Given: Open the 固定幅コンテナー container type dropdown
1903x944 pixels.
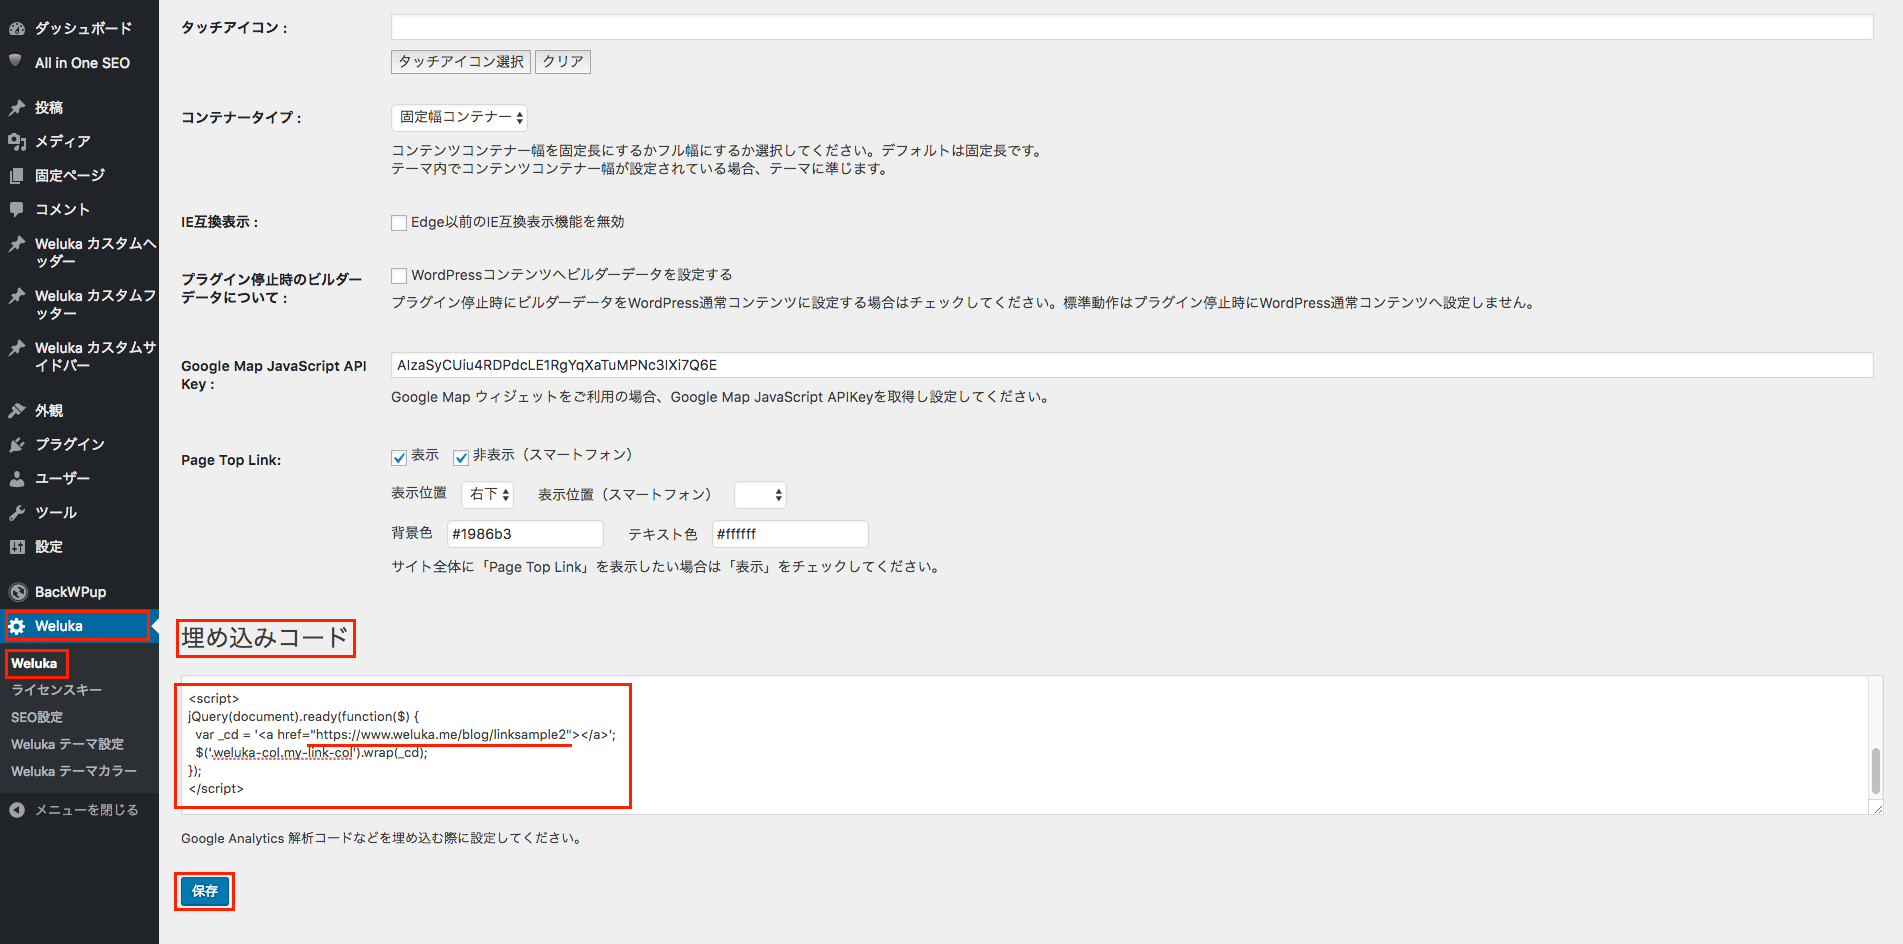Looking at the screenshot, I should (x=459, y=117).
